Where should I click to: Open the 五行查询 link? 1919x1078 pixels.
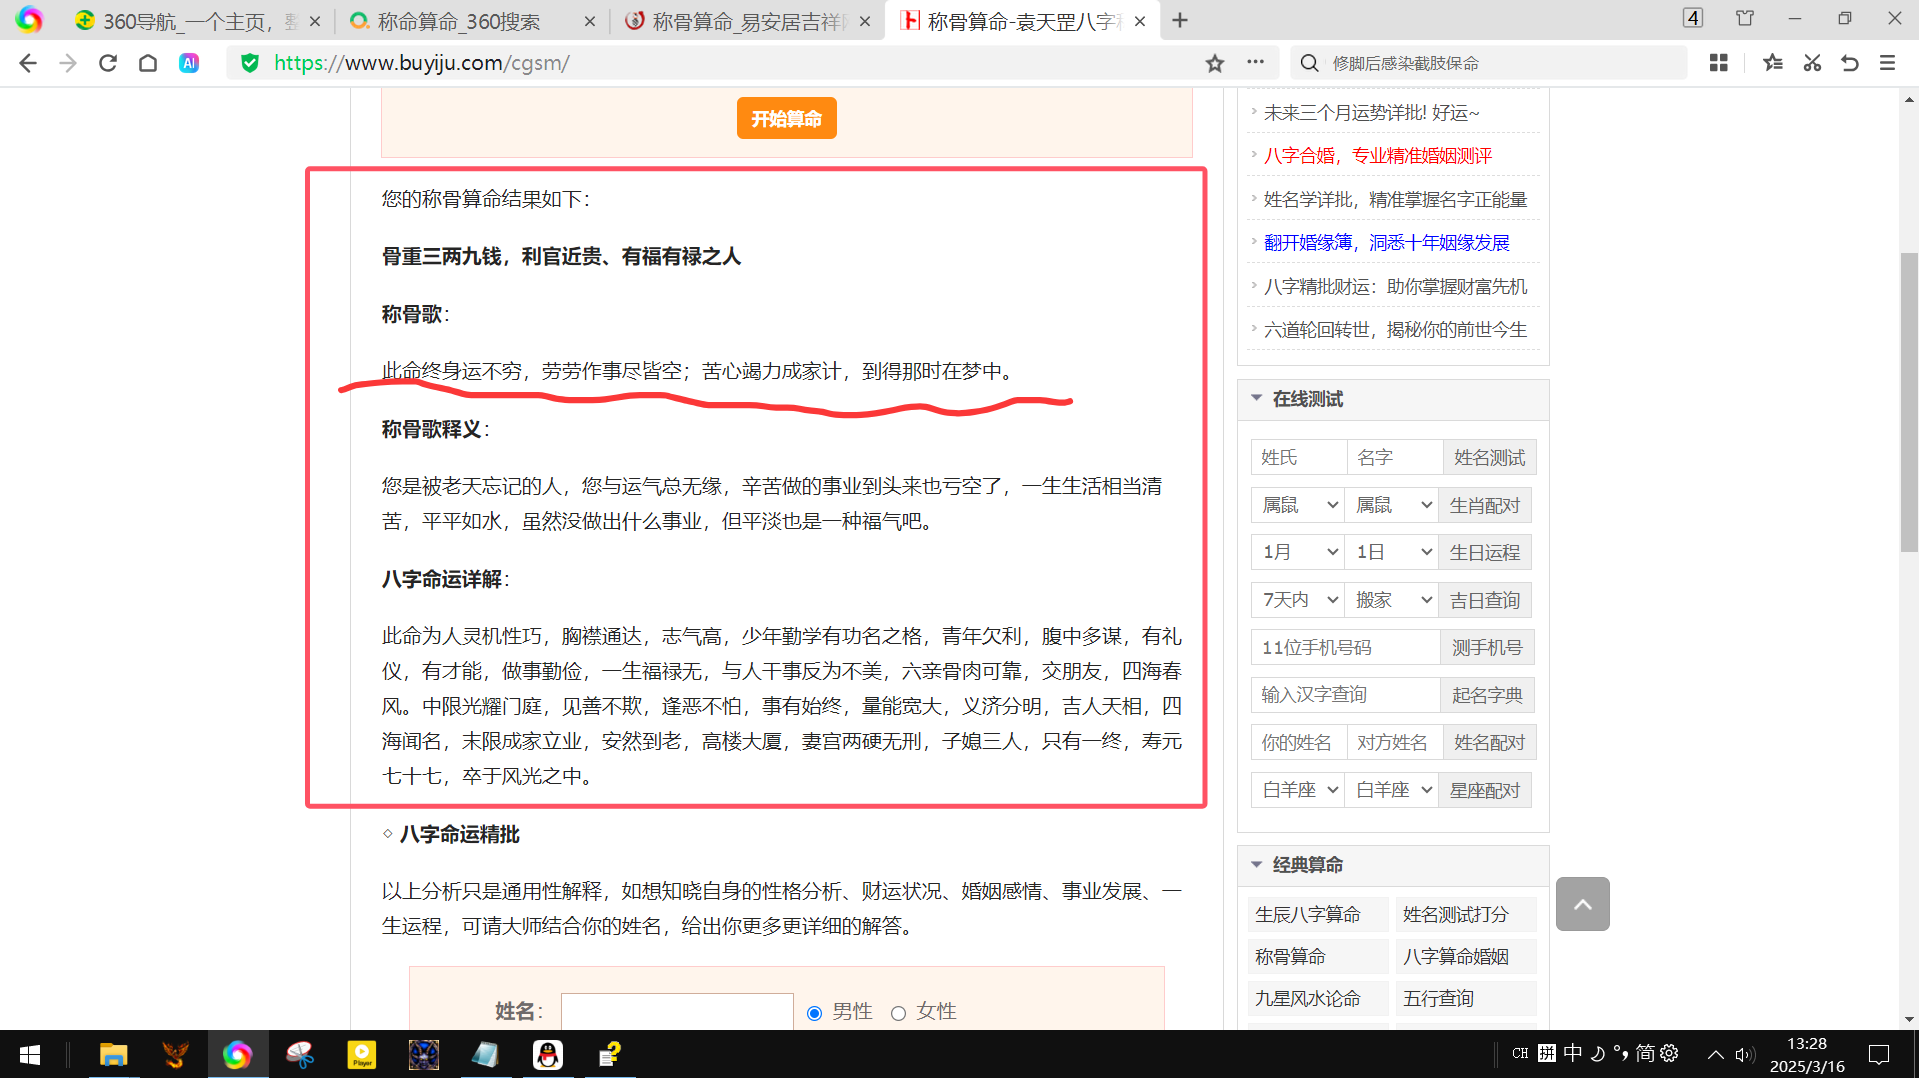tap(1438, 998)
